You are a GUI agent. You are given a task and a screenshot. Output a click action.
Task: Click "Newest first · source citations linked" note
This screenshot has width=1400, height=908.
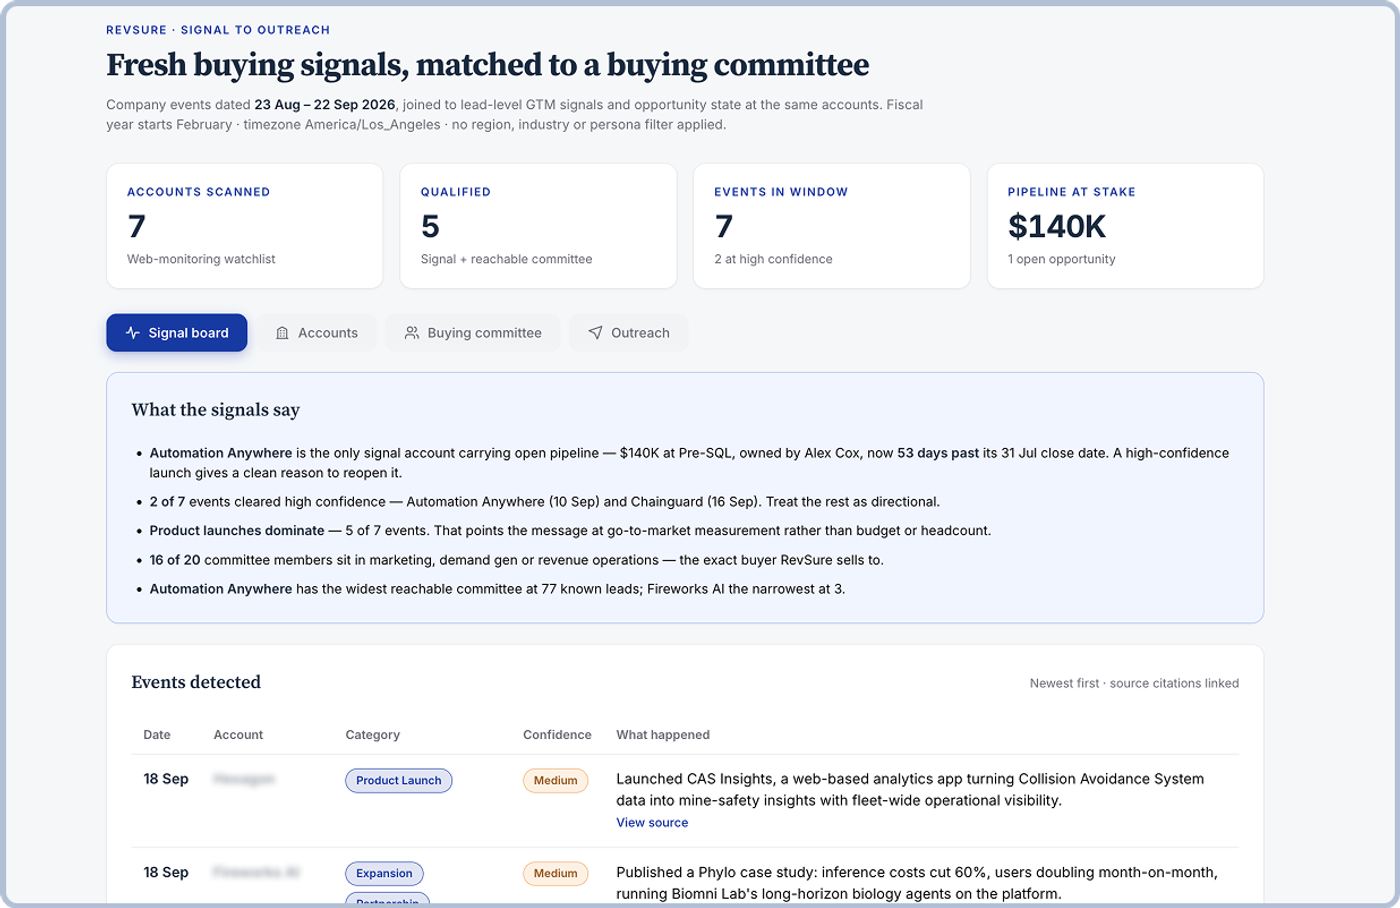pos(1134,683)
